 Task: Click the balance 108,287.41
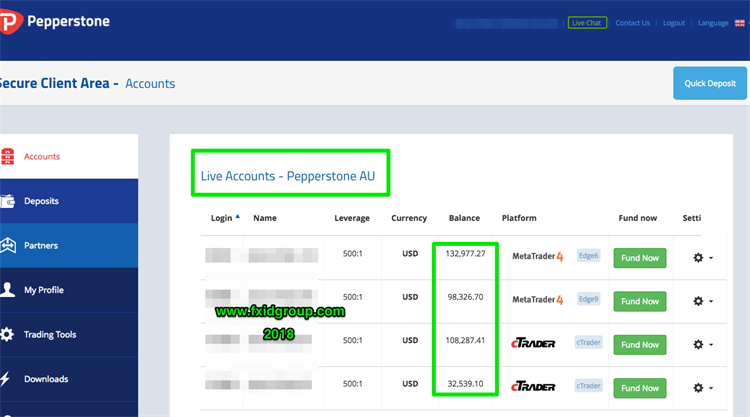[x=465, y=340]
